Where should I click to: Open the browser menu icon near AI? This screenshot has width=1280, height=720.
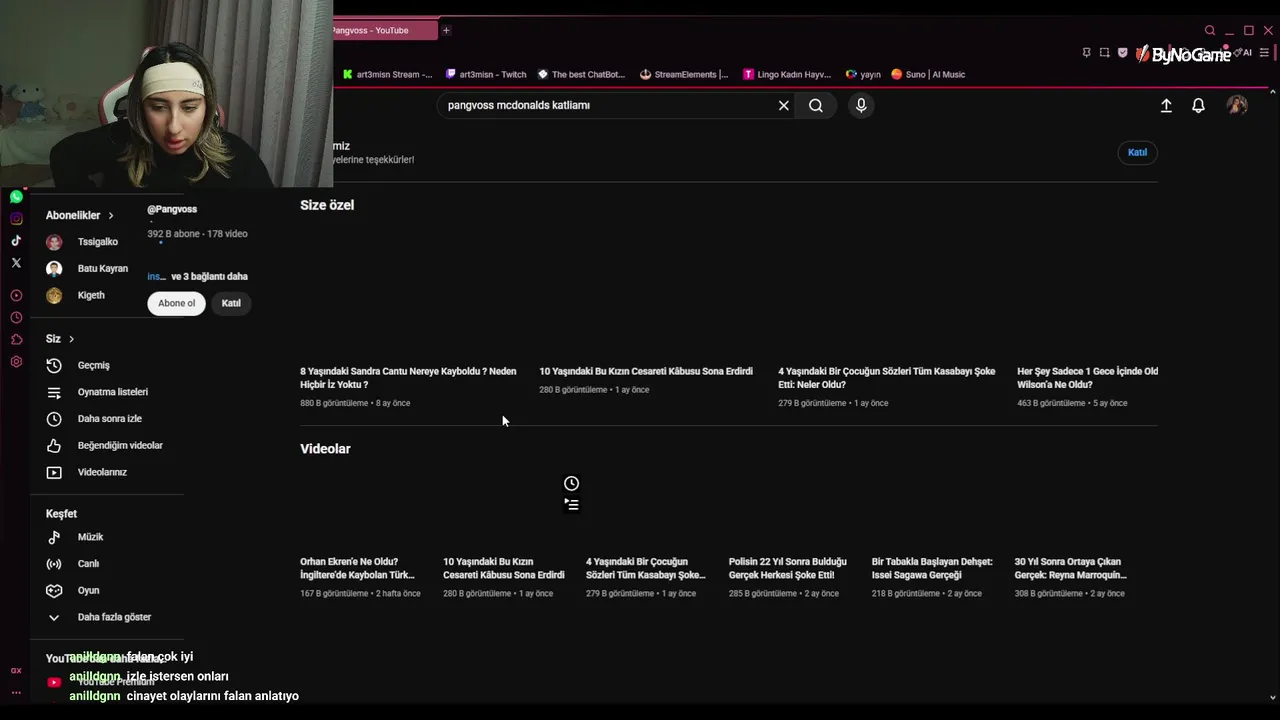1265,53
